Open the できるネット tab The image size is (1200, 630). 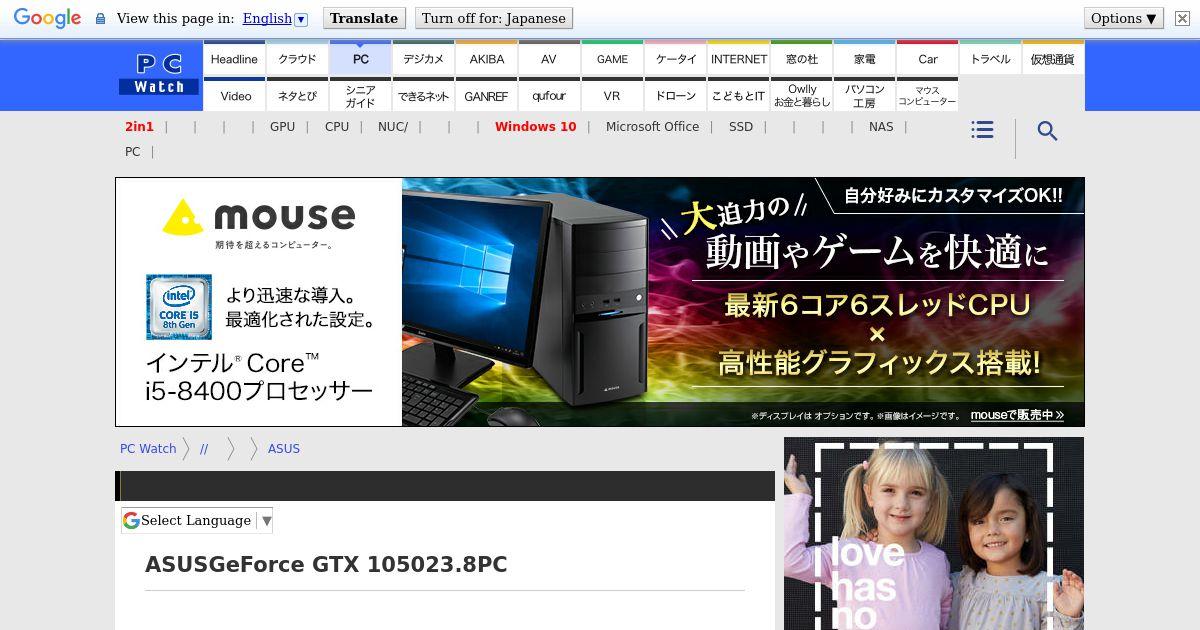(423, 95)
